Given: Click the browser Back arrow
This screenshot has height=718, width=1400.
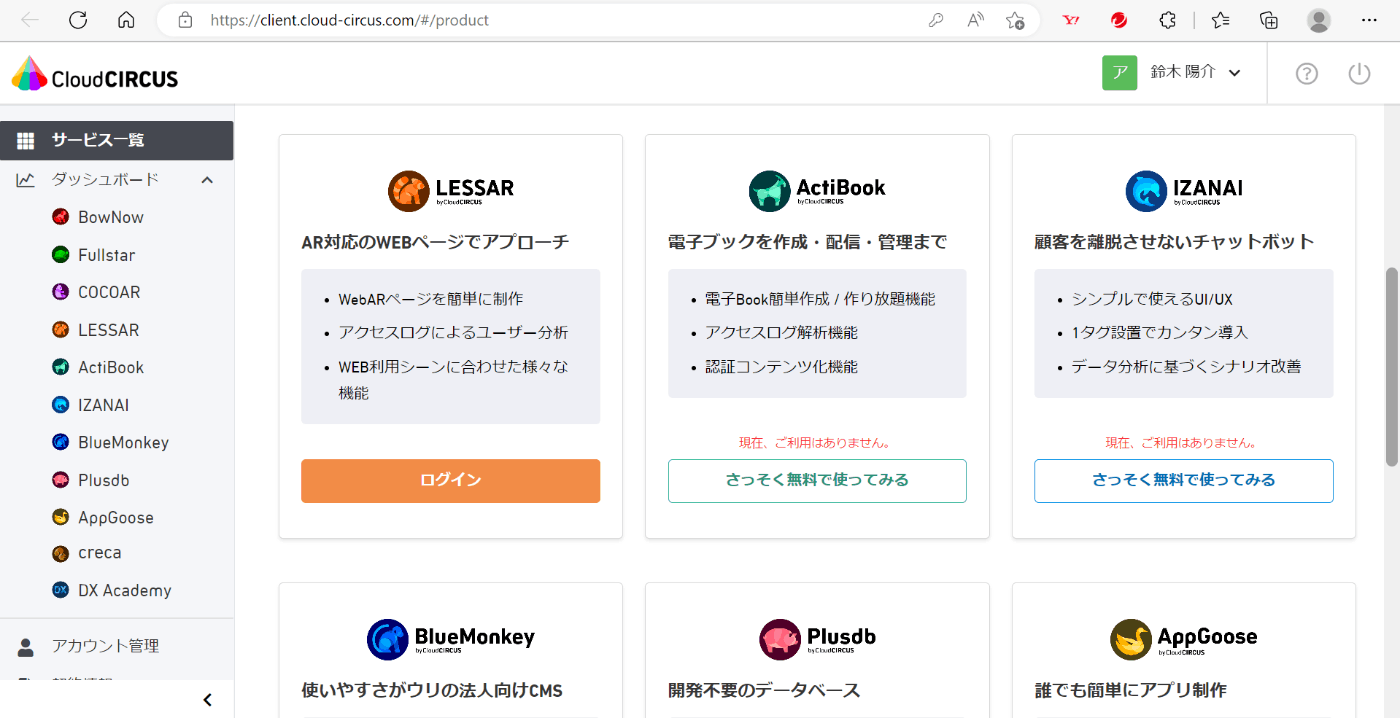Looking at the screenshot, I should 30,20.
